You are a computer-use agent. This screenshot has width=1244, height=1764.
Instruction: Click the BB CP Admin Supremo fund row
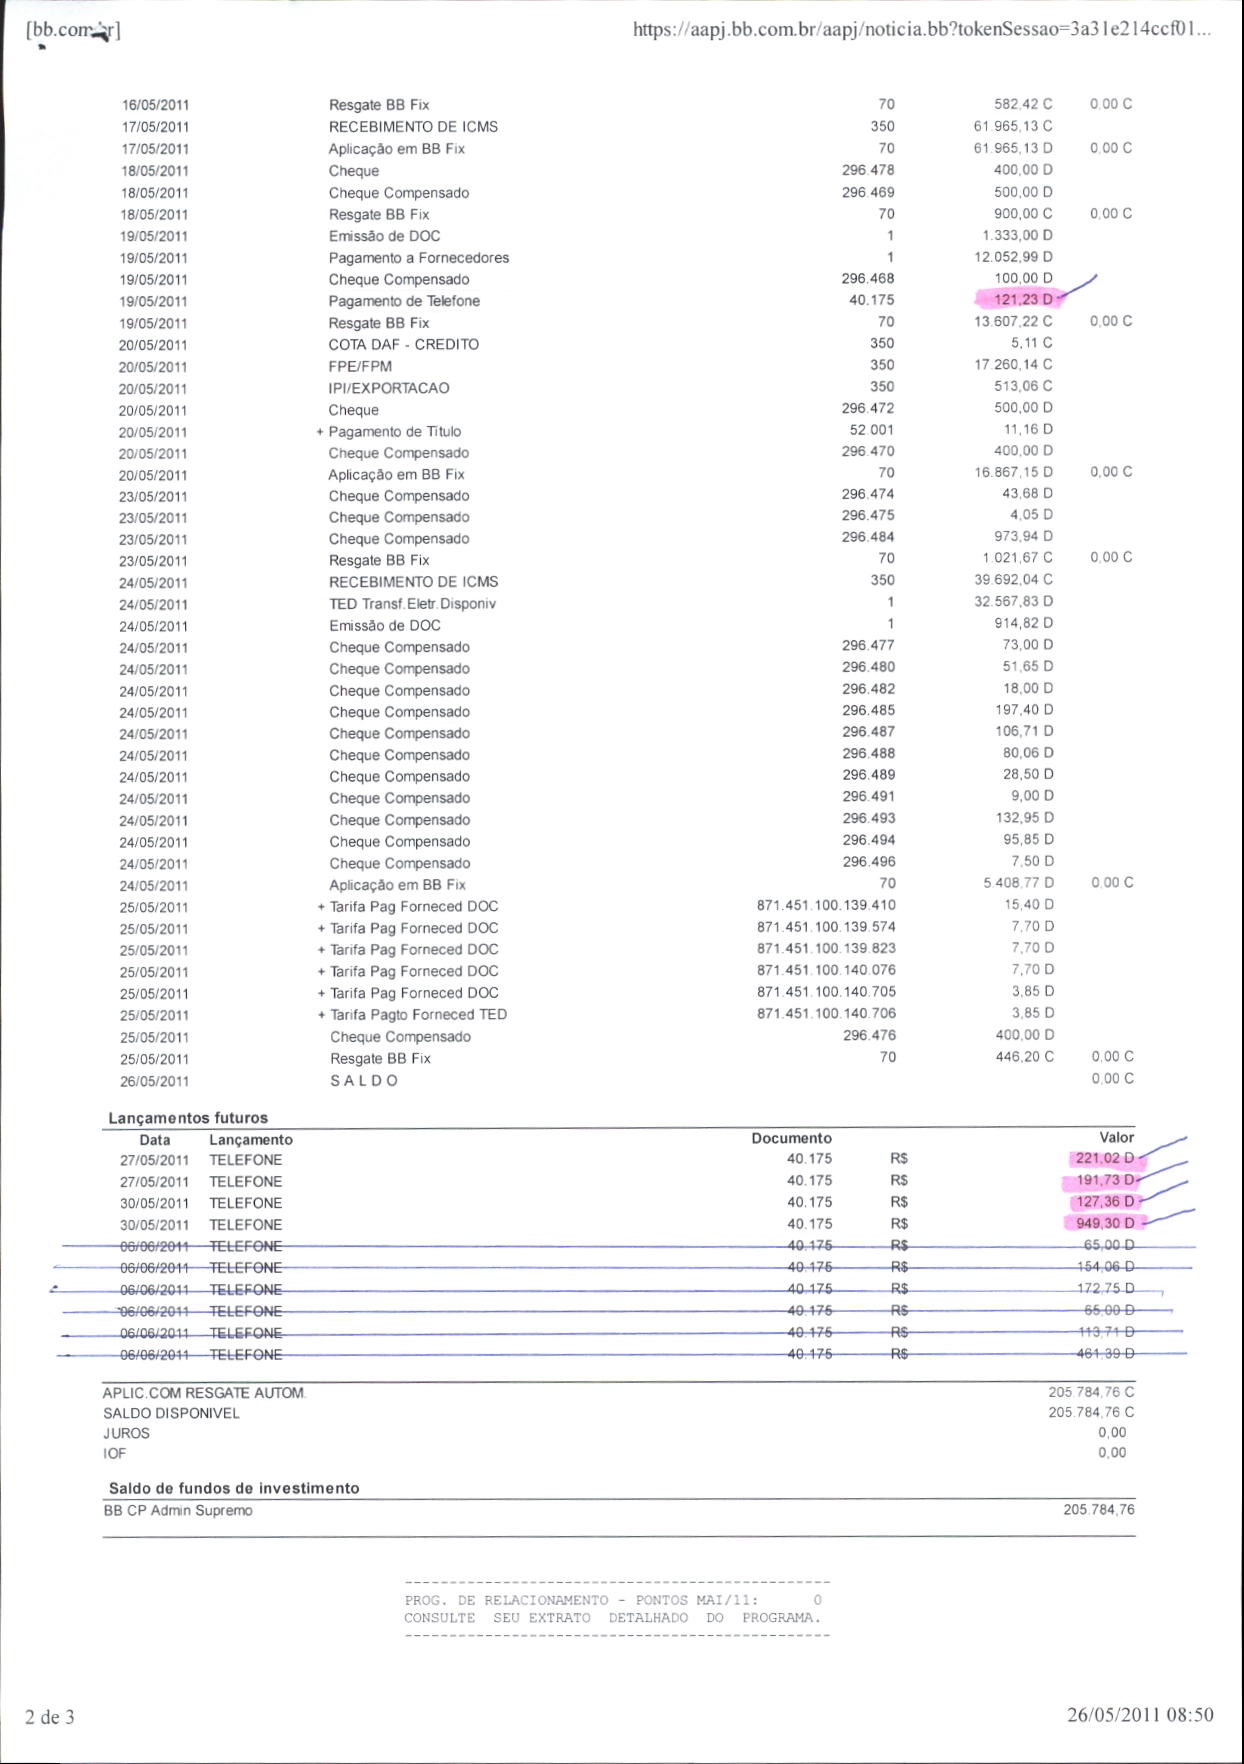click(178, 1510)
